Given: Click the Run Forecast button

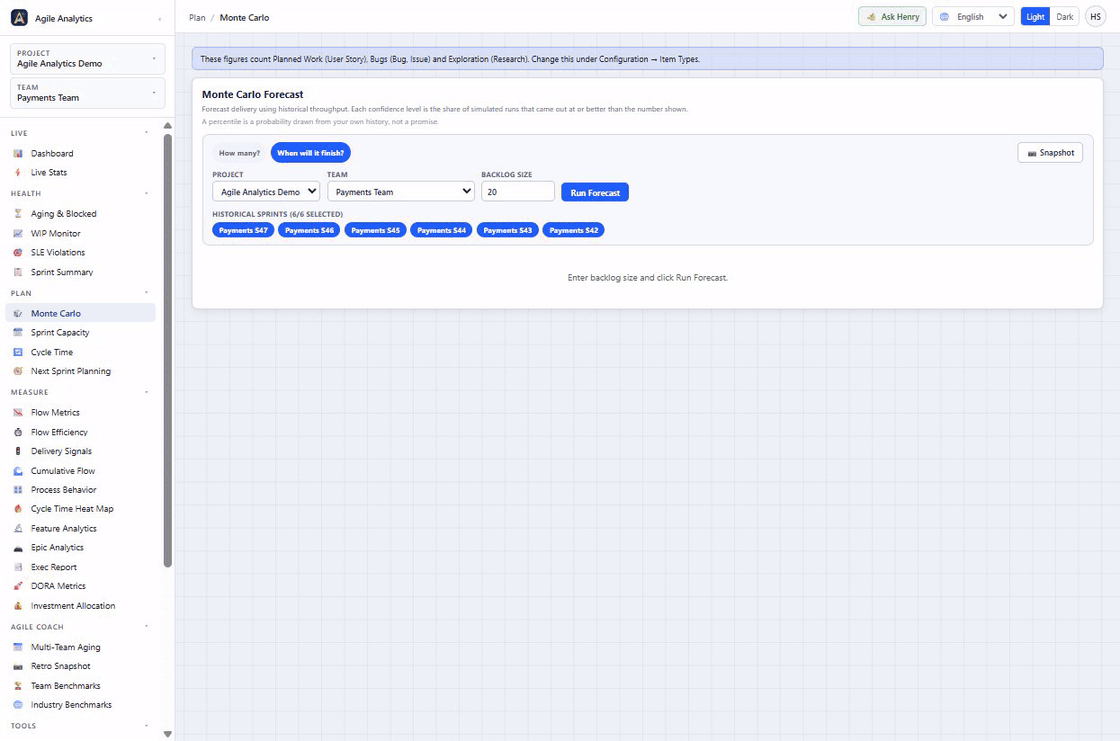Looking at the screenshot, I should (x=595, y=192).
